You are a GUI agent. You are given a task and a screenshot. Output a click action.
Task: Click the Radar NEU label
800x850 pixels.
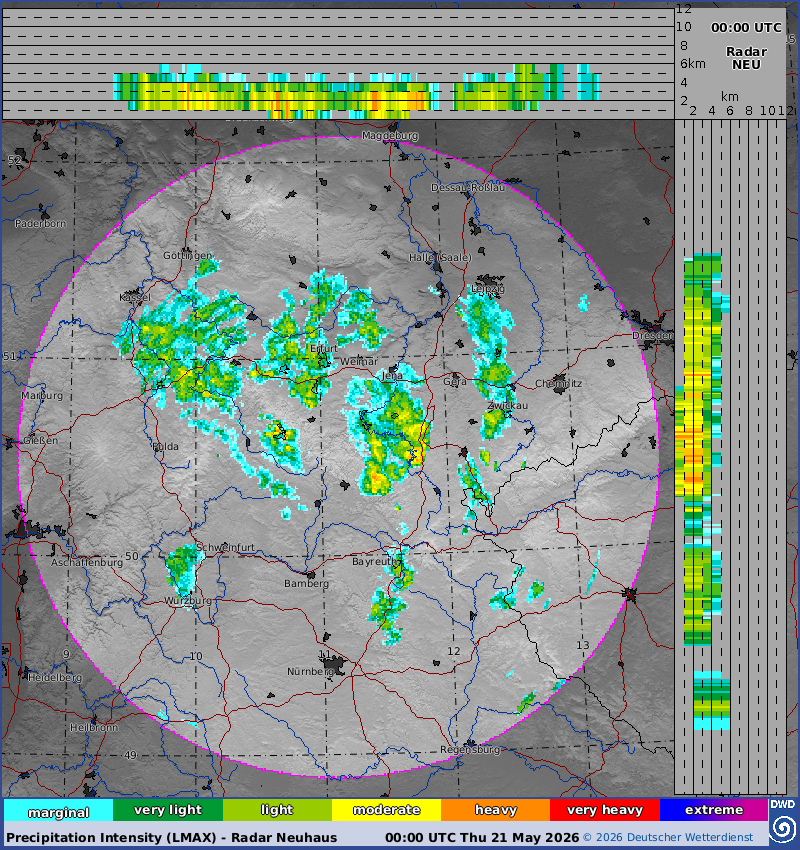click(x=746, y=58)
